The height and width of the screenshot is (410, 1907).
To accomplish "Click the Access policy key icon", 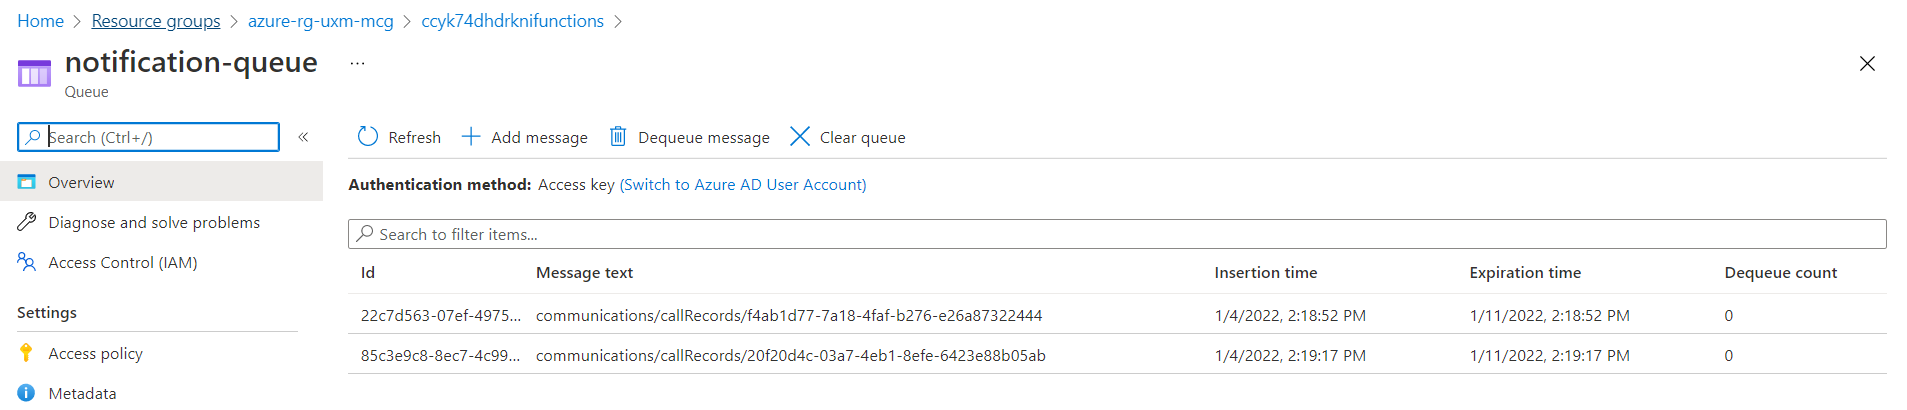I will 27,353.
